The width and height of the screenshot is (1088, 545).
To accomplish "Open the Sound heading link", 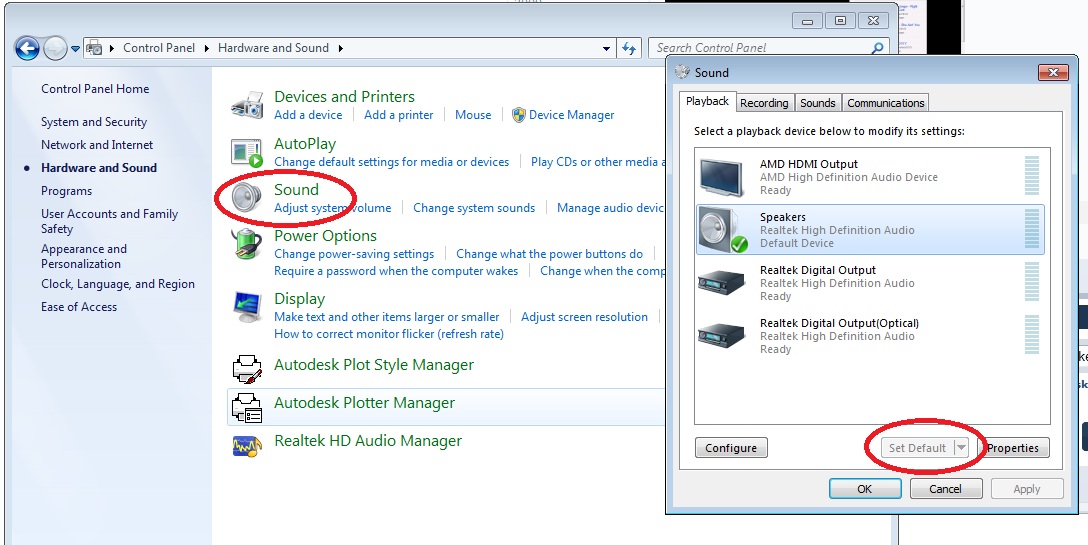I will 296,190.
